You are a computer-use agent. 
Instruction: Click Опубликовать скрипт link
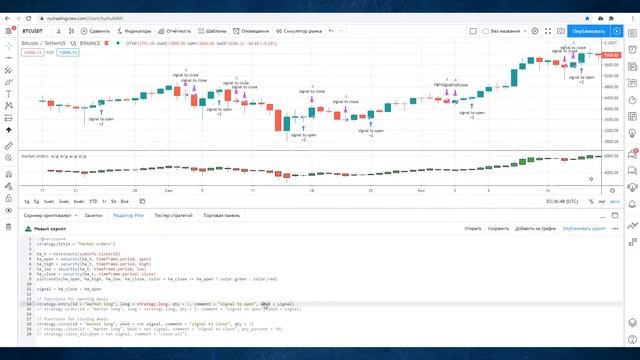(x=584, y=229)
